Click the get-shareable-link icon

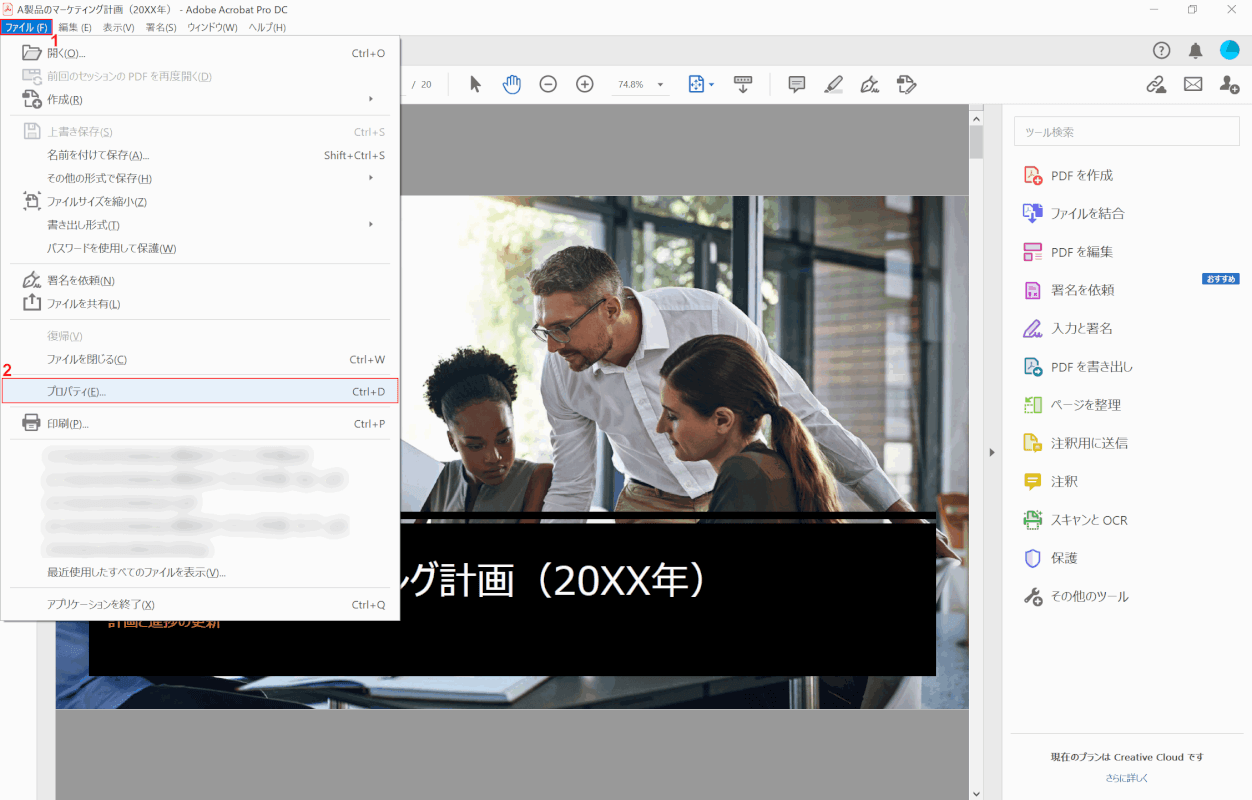pyautogui.click(x=1156, y=85)
